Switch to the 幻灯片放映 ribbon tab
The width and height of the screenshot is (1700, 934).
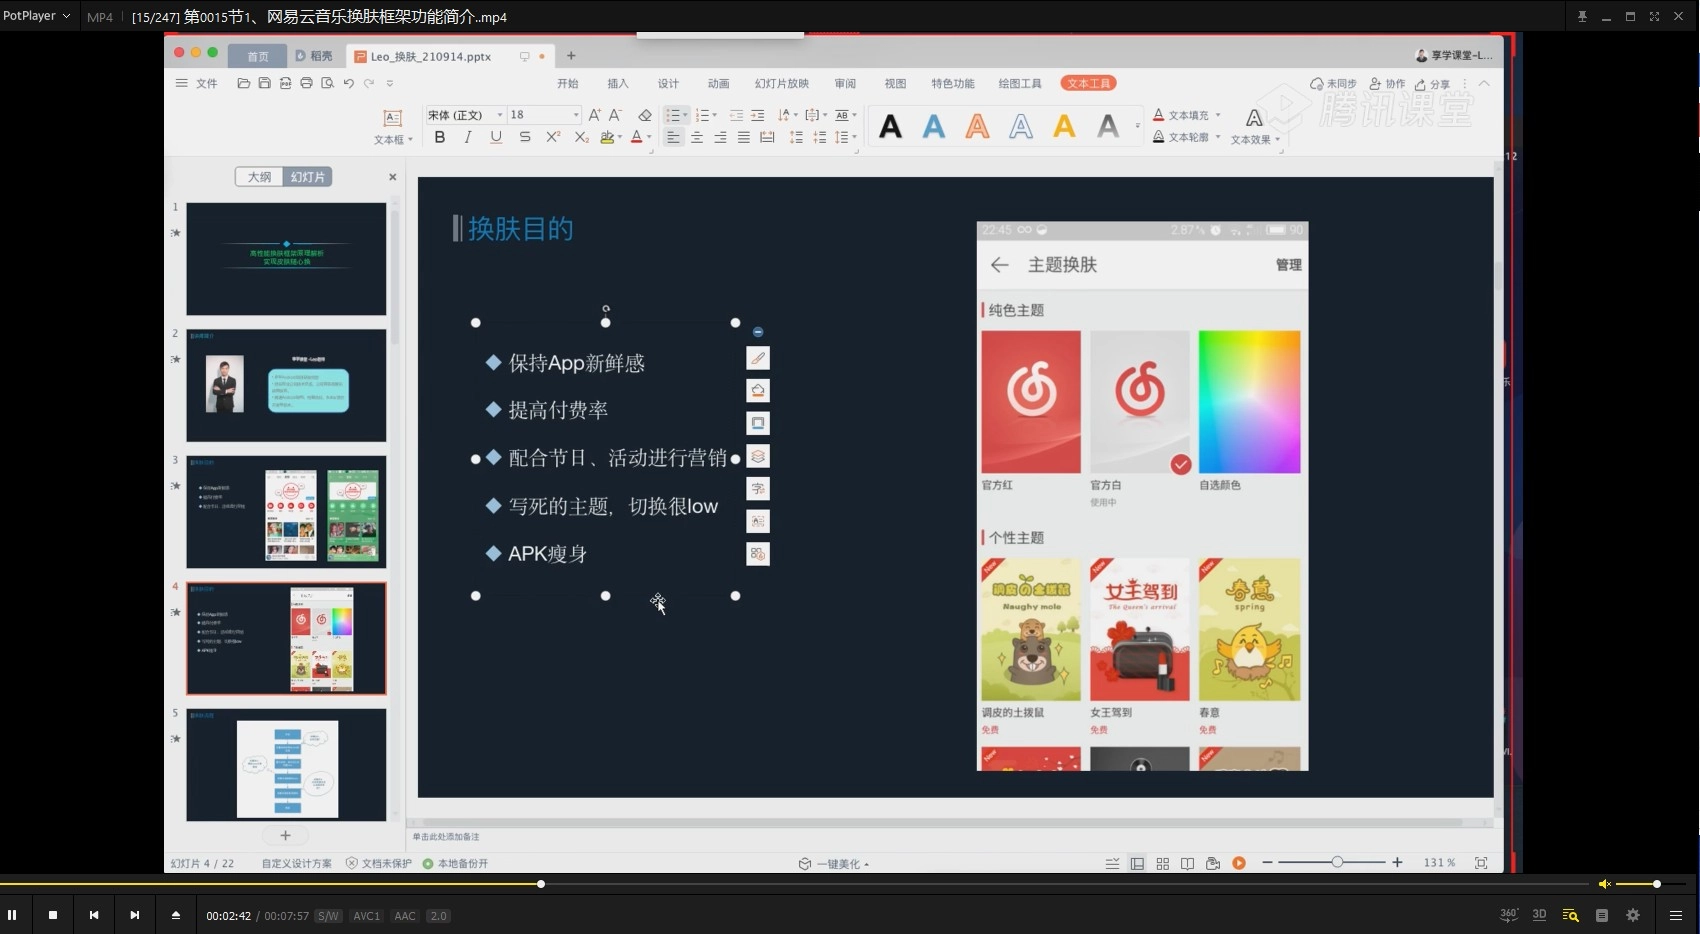pyautogui.click(x=782, y=84)
